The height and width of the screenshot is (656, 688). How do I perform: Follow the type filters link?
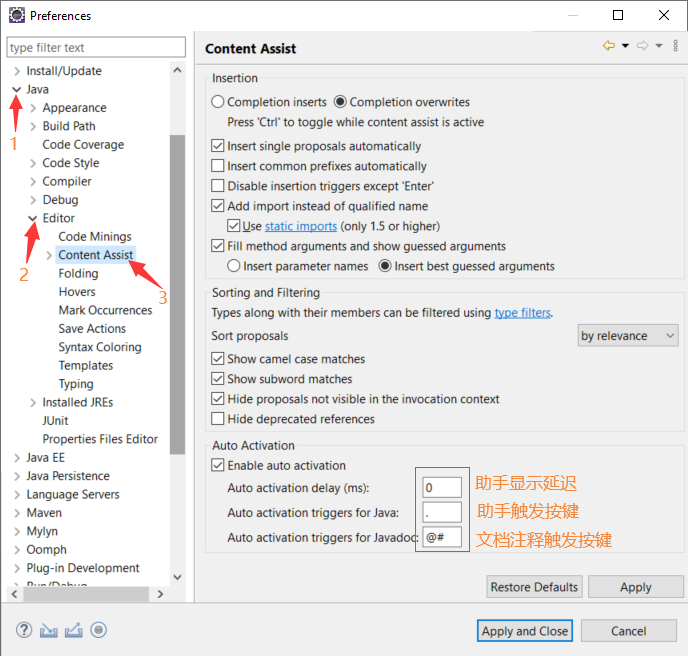[x=523, y=312]
